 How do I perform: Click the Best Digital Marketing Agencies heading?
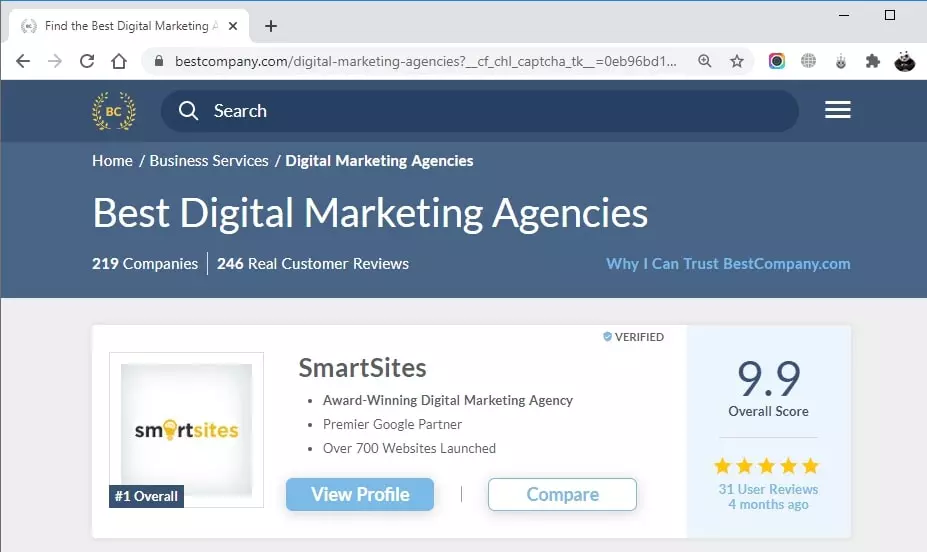click(x=370, y=213)
